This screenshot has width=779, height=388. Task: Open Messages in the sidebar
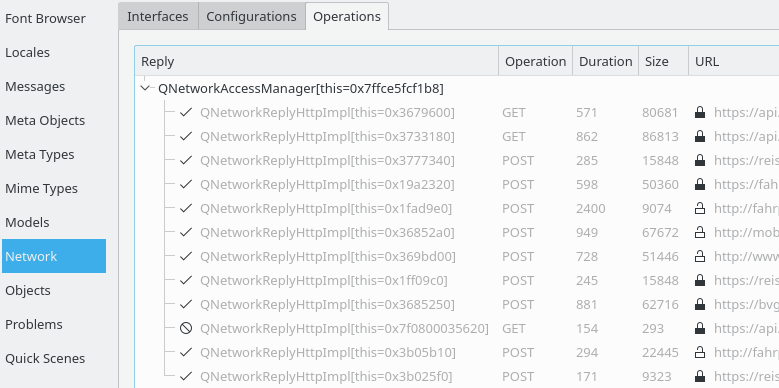point(35,86)
